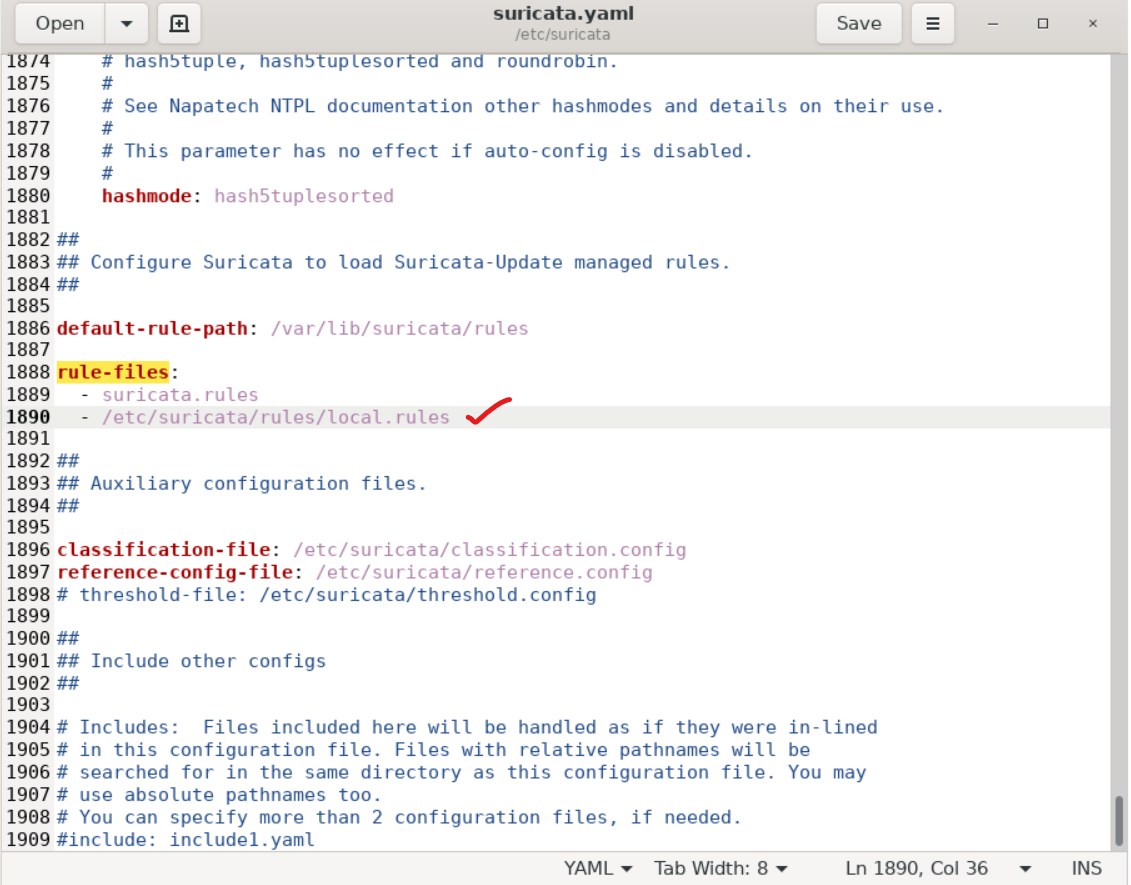Click '#include: include1.yaml' line
1131x885 pixels.
pyautogui.click(x=185, y=840)
